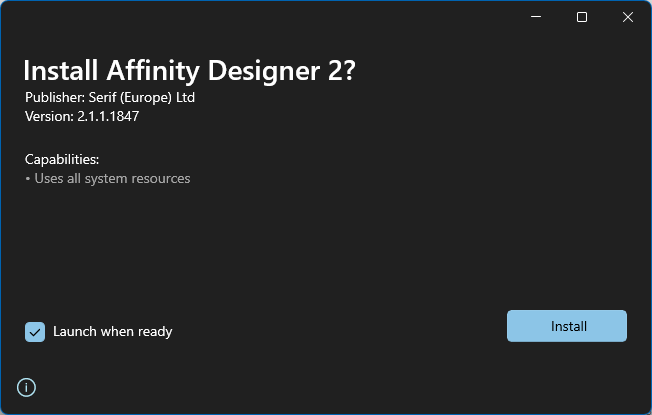The image size is (652, 415).
Task: Uncheck the Launch when ready checkbox
Action: 35,332
